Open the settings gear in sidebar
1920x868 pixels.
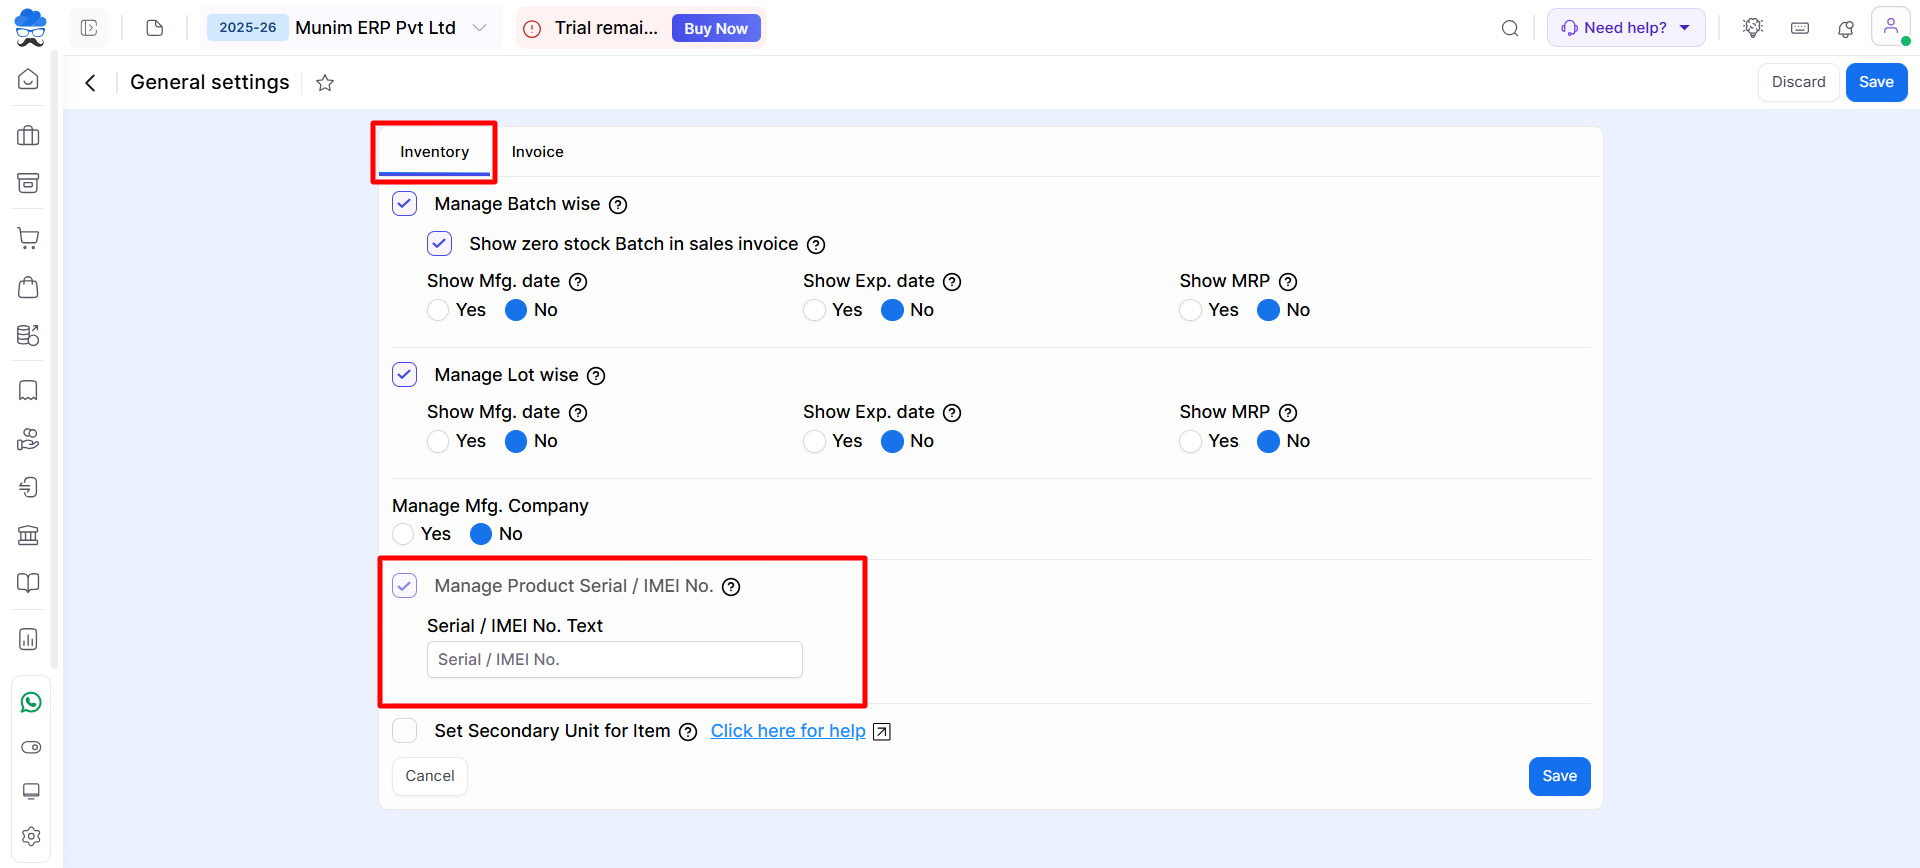31,836
